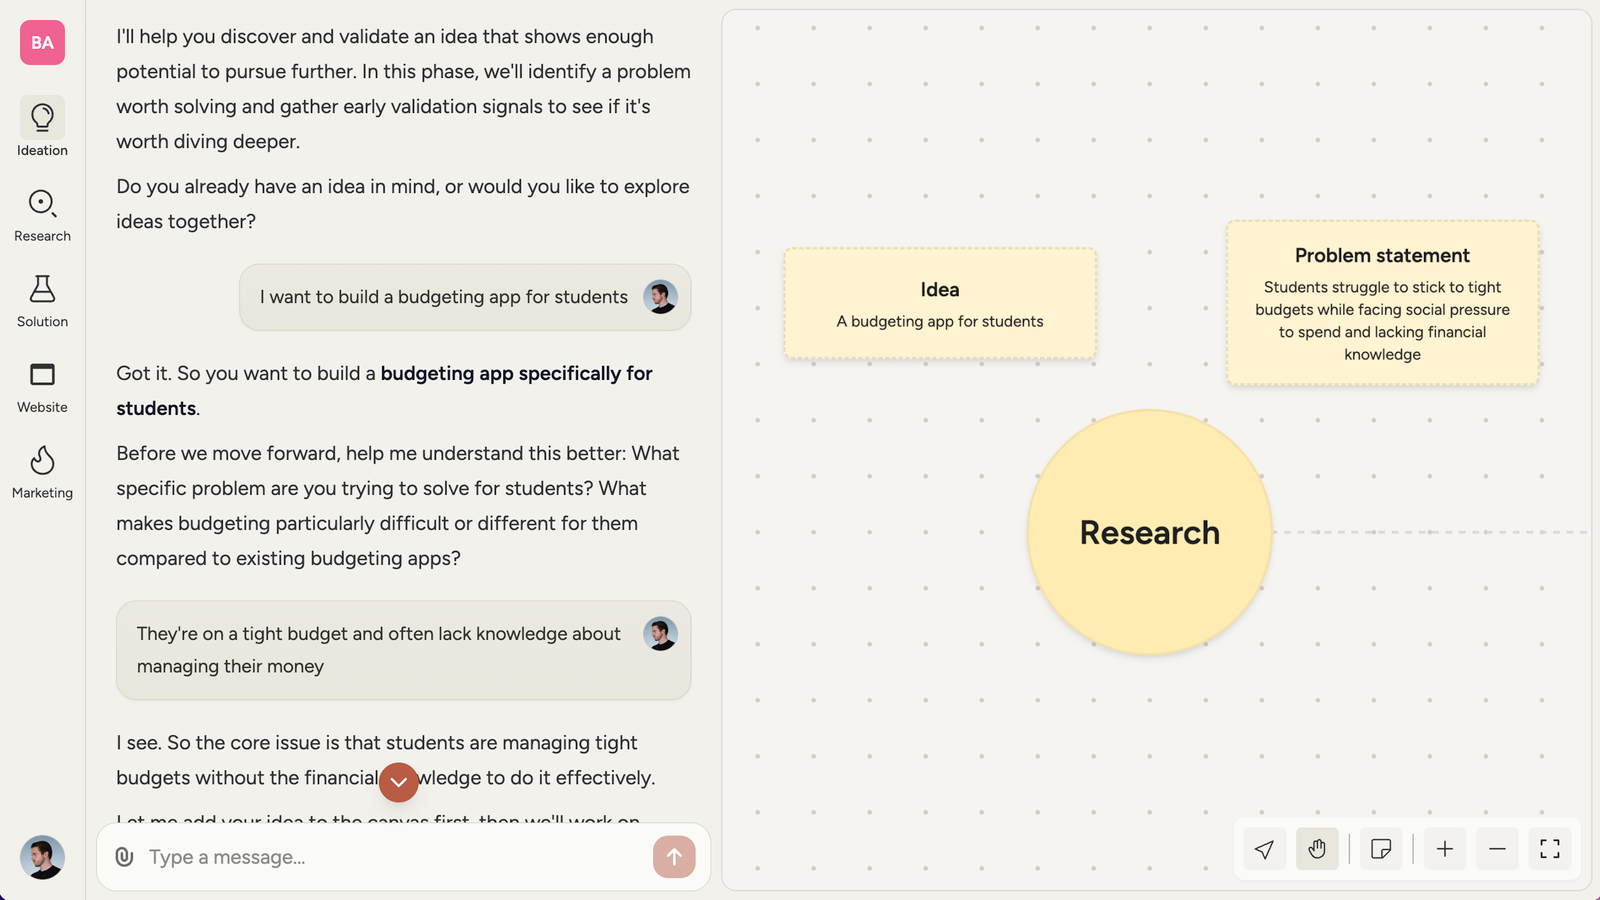Enter fullscreen canvas view
This screenshot has width=1600, height=900.
(x=1550, y=849)
